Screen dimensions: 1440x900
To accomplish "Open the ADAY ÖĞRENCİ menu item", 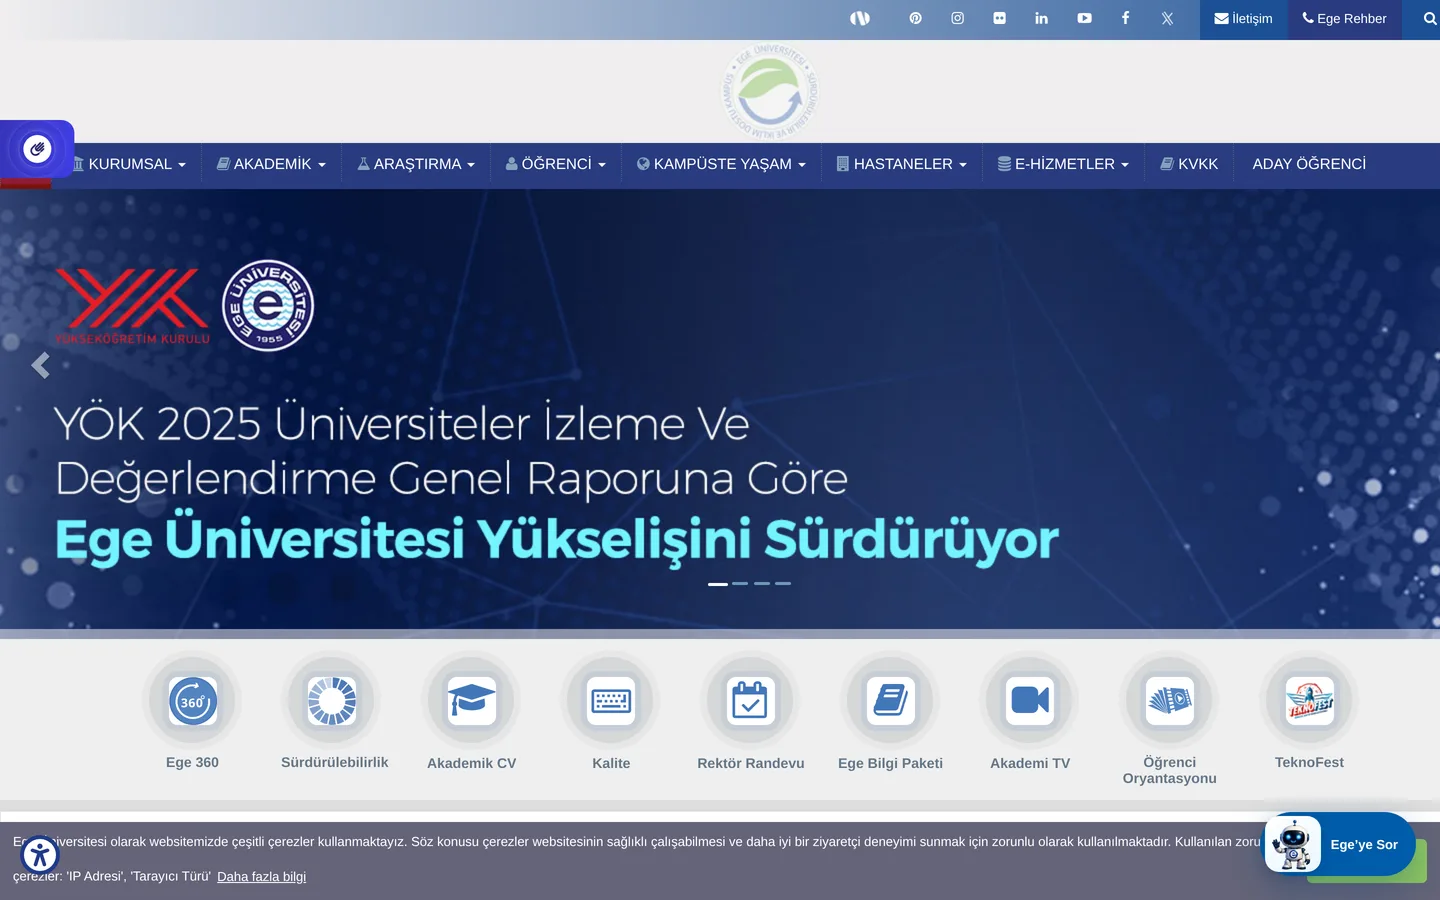I will (x=1309, y=164).
